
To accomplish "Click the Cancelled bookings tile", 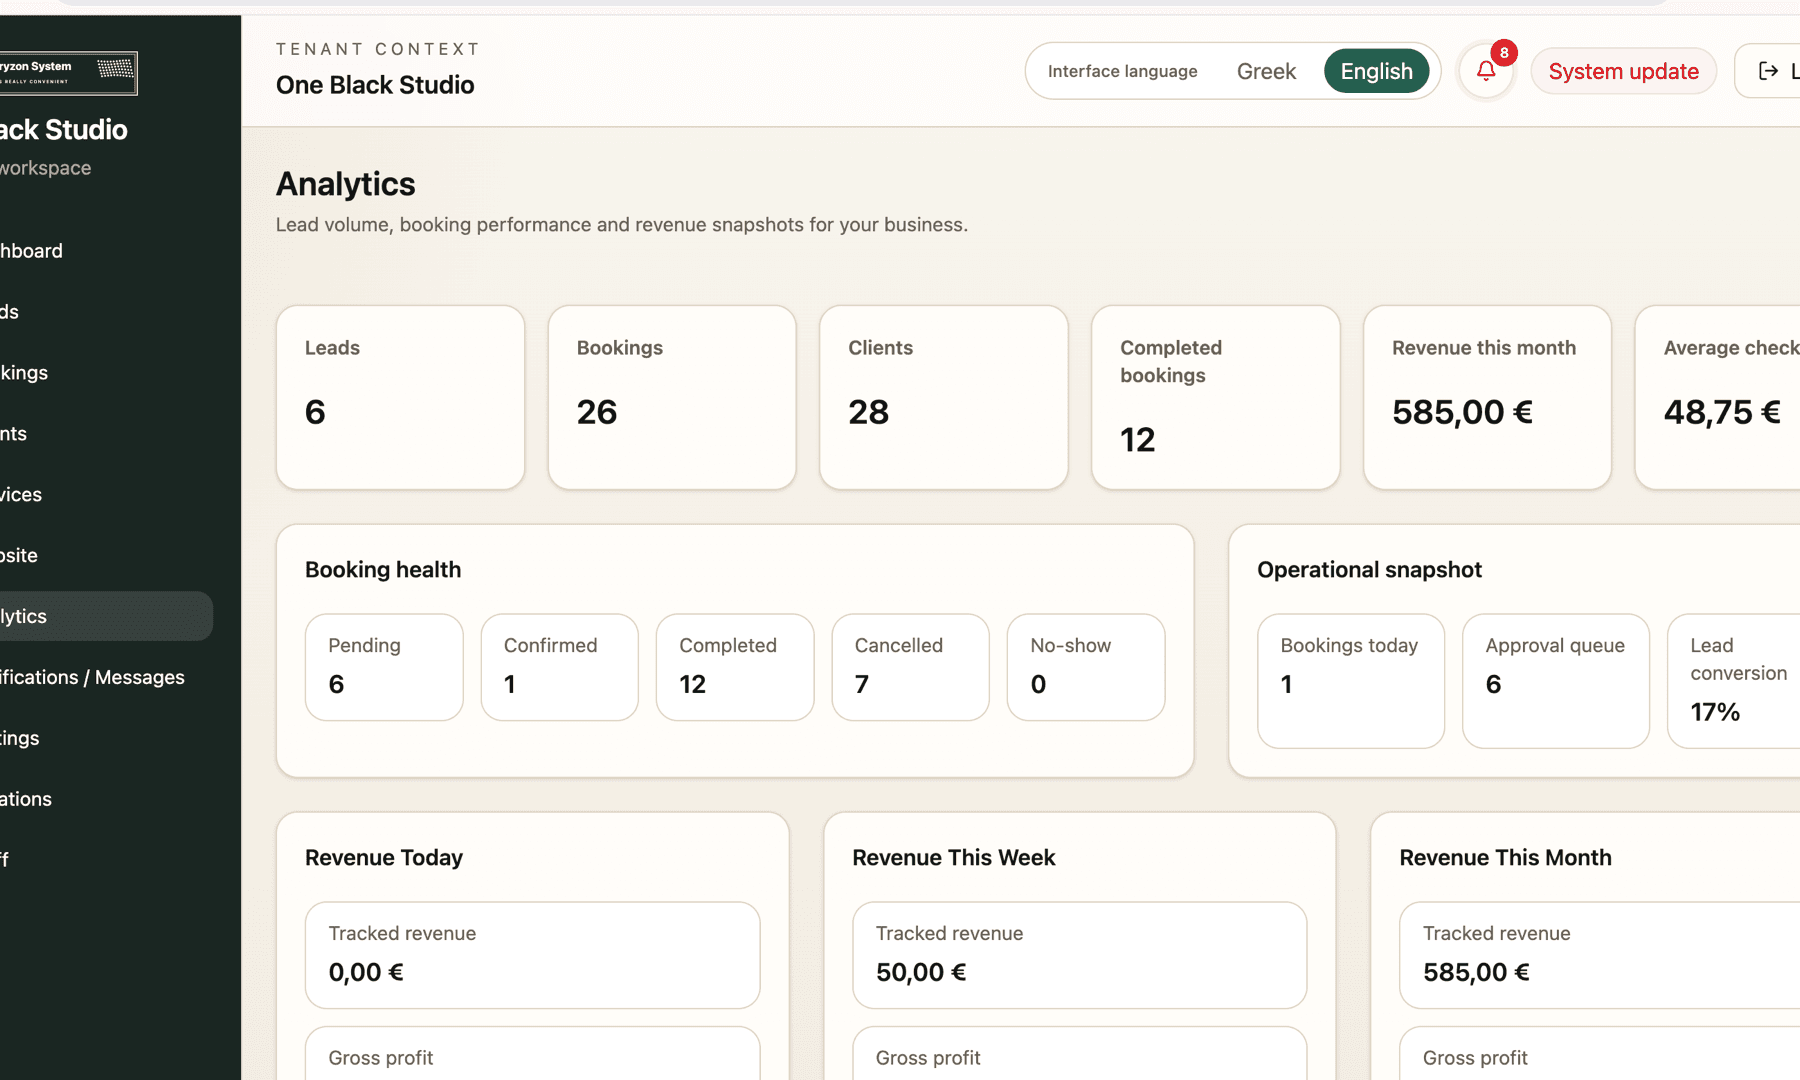I will tap(910, 667).
